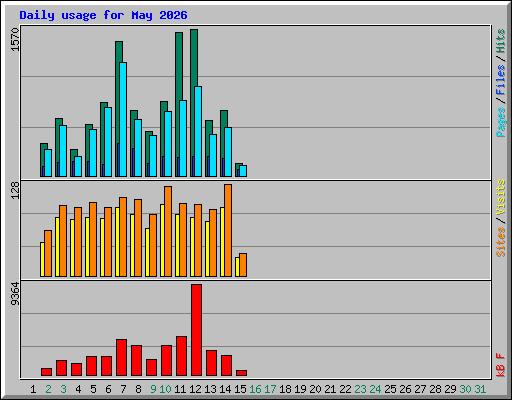512x400 pixels.
Task: Click day 2 on the x-axis
Action: pyautogui.click(x=48, y=389)
